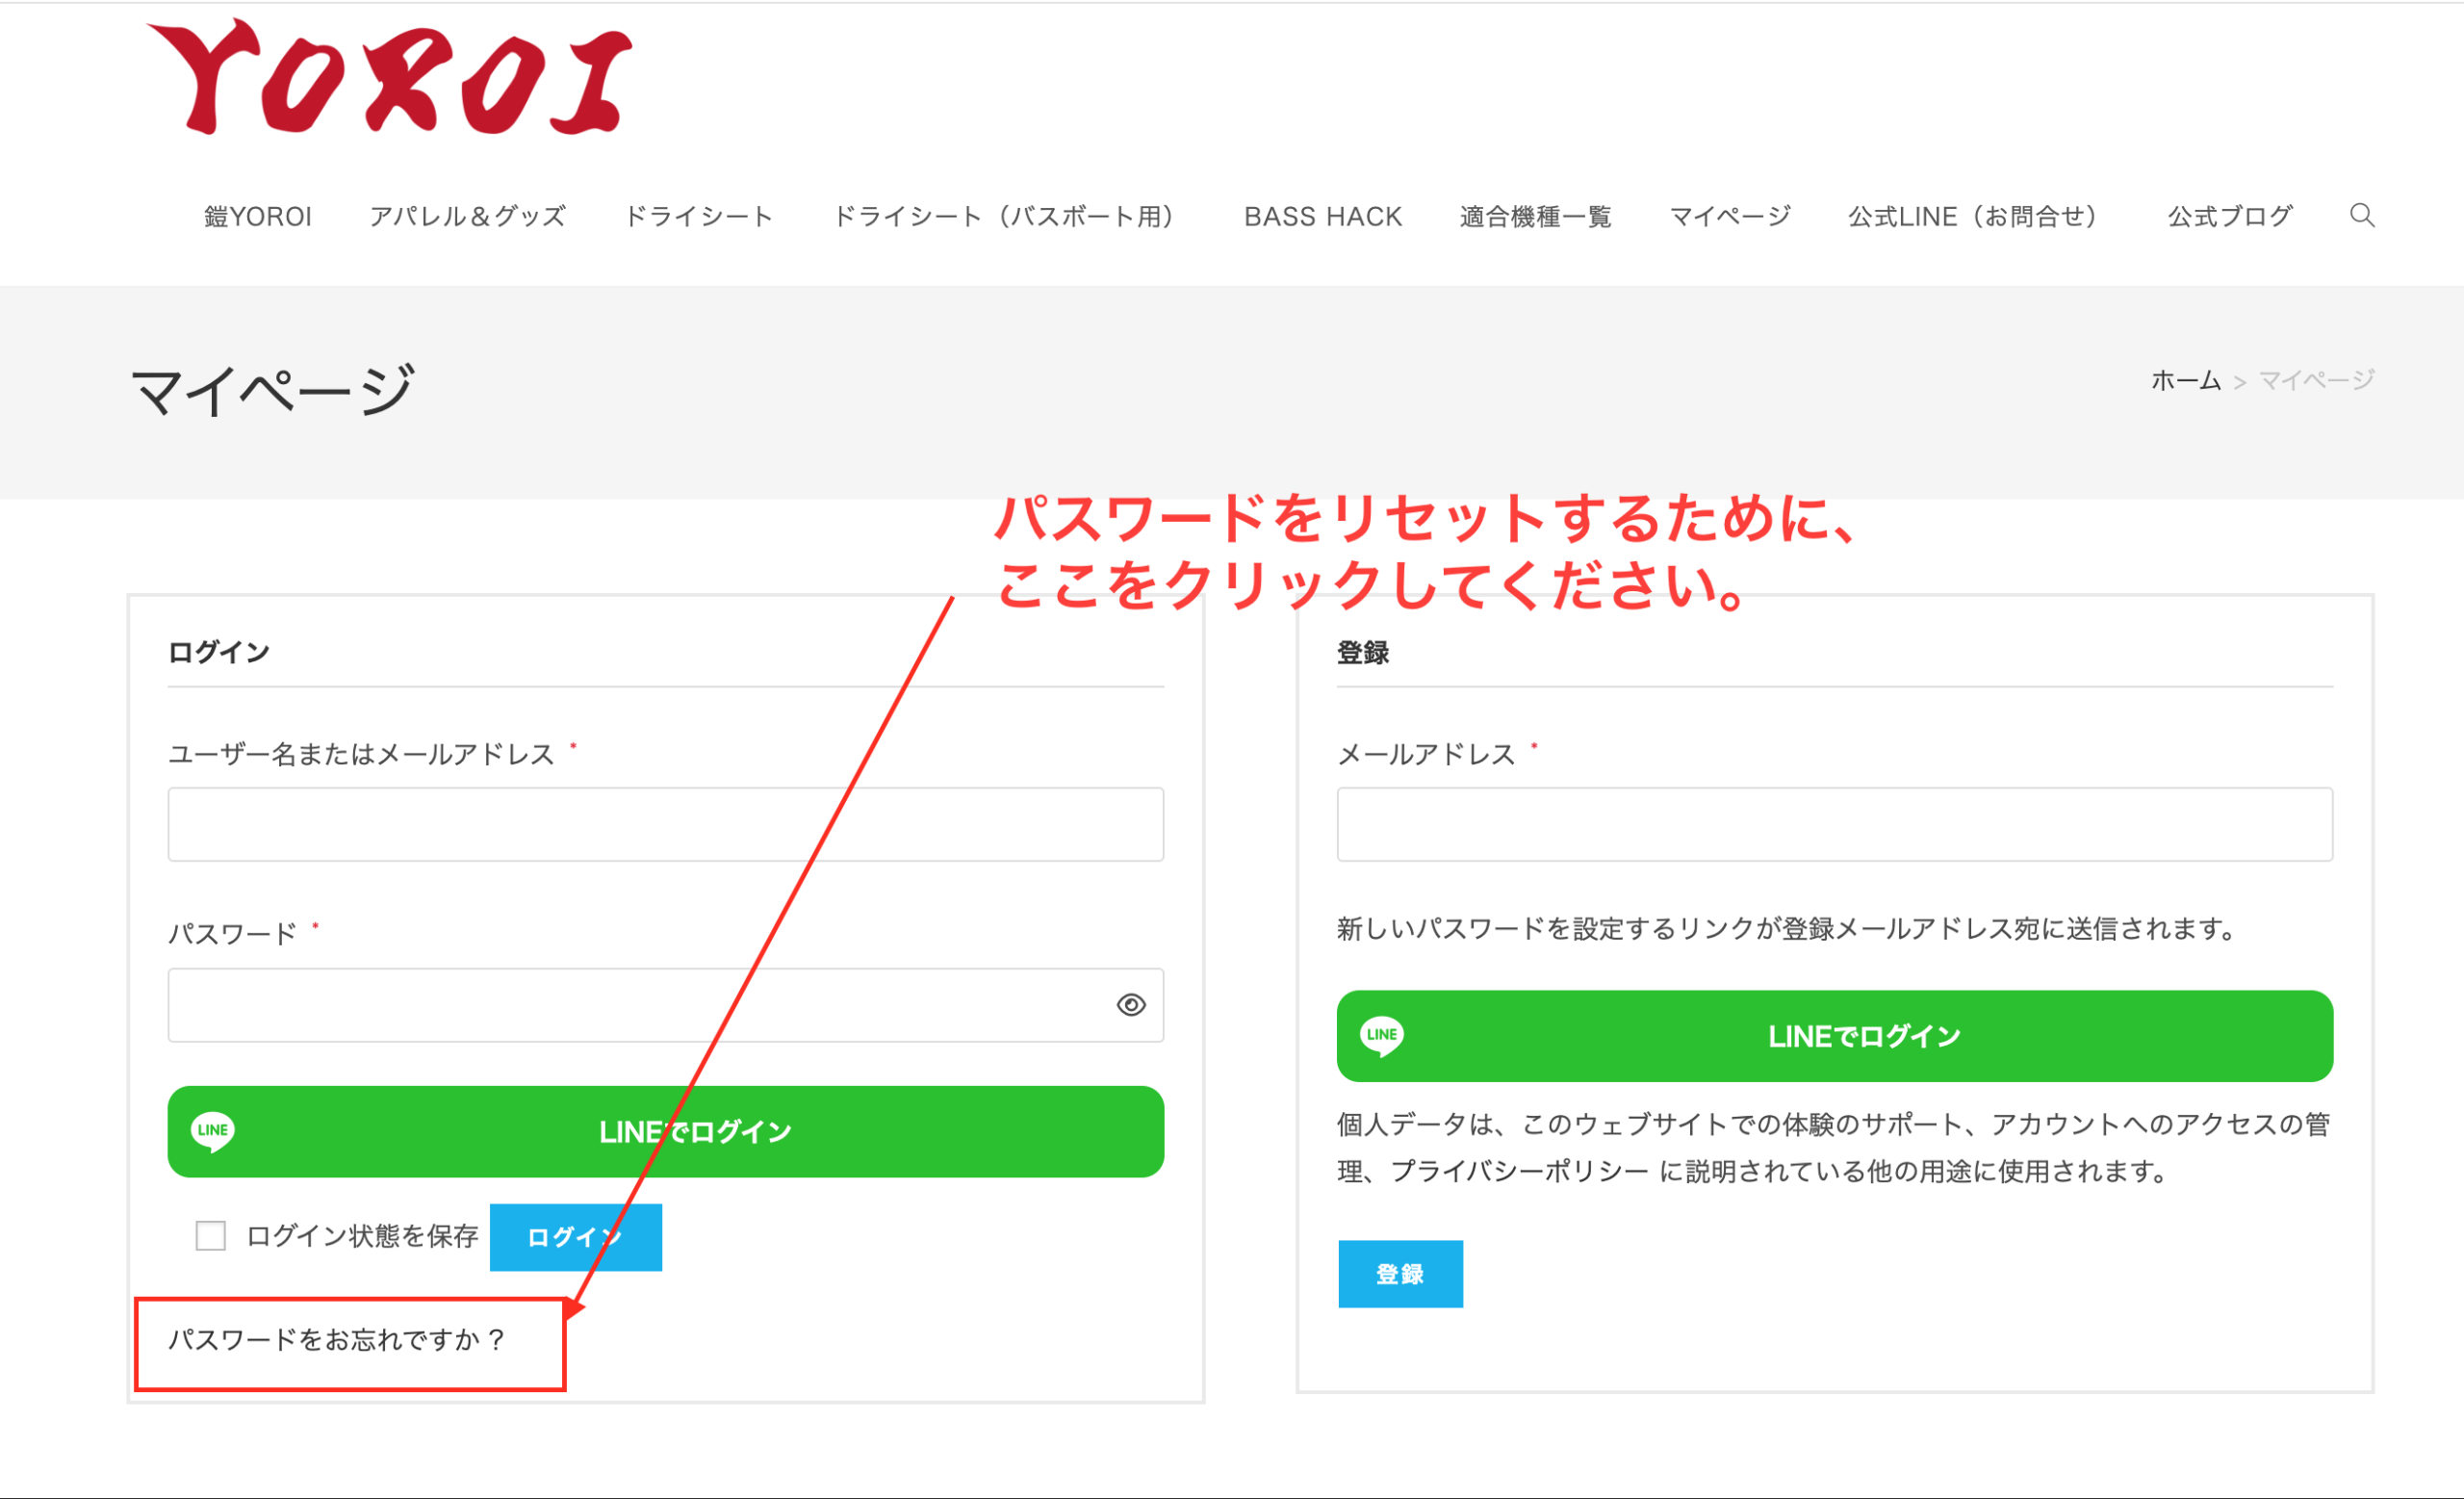Open アパレル&グッズ menu
Viewport: 2464px width, 1499px height.
point(468,217)
